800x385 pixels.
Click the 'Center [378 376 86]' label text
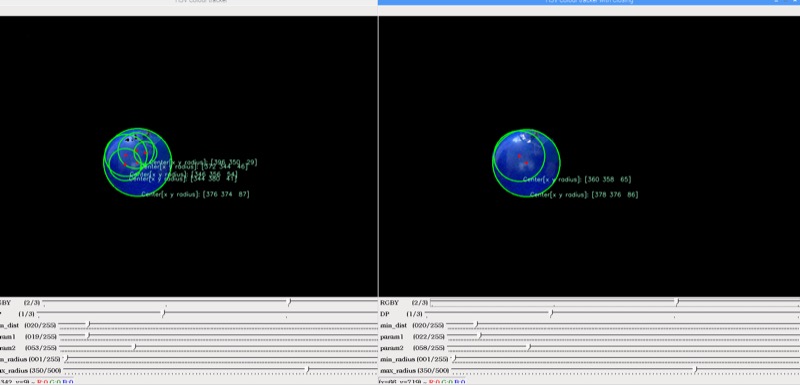pyautogui.click(x=584, y=195)
